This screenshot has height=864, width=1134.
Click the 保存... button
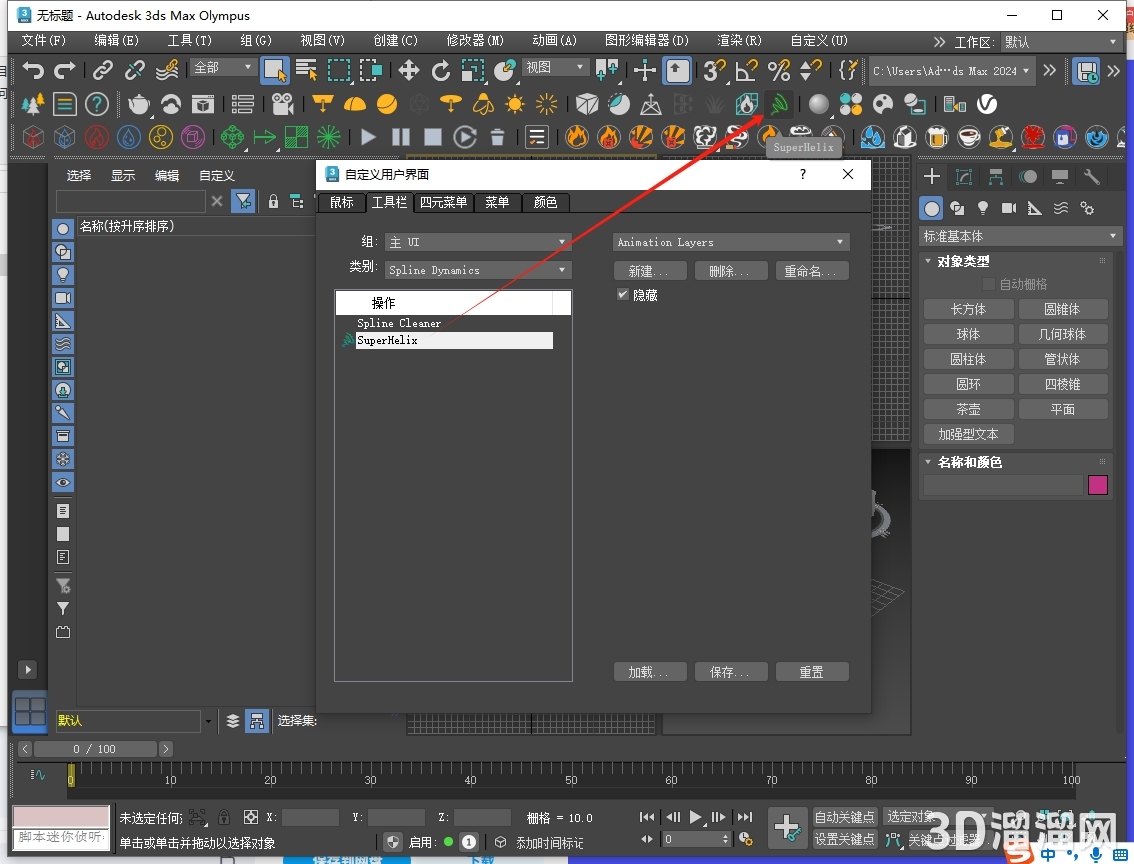731,672
